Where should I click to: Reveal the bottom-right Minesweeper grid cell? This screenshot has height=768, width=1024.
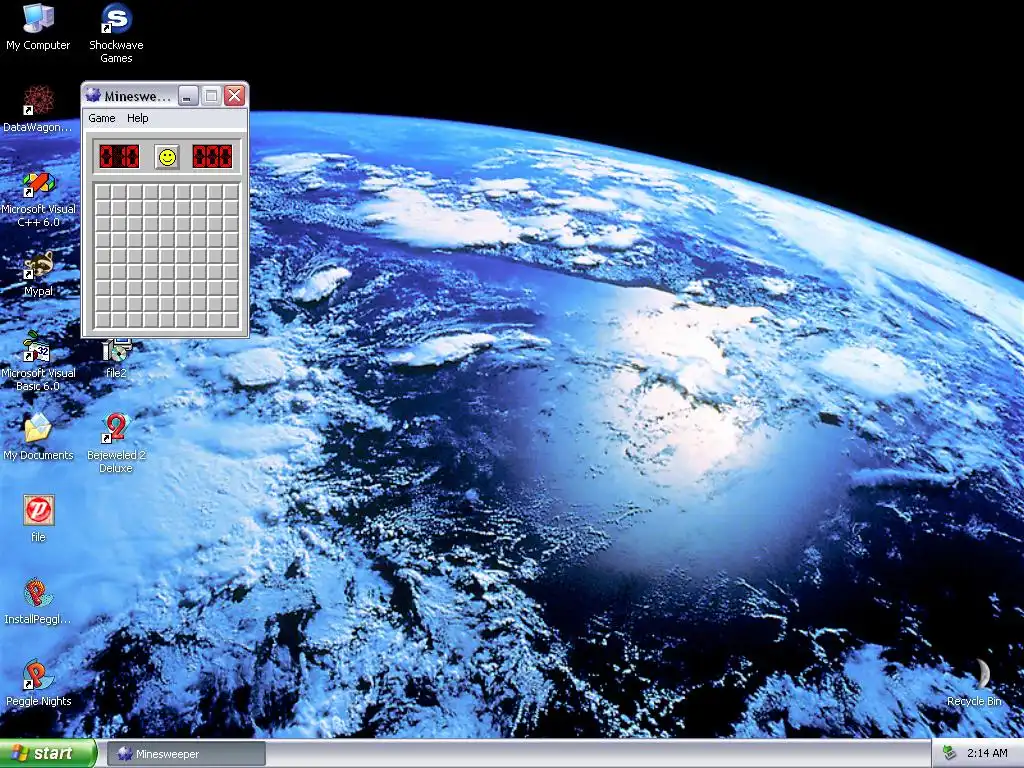(x=231, y=320)
